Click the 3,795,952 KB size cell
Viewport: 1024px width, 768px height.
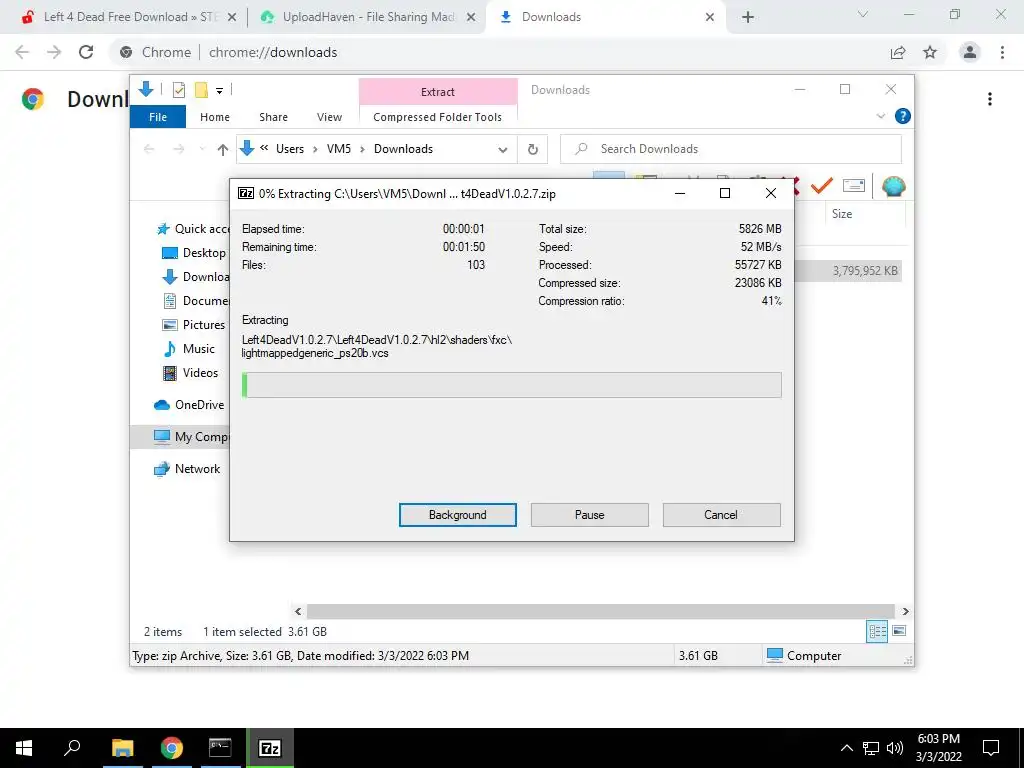[x=865, y=270]
